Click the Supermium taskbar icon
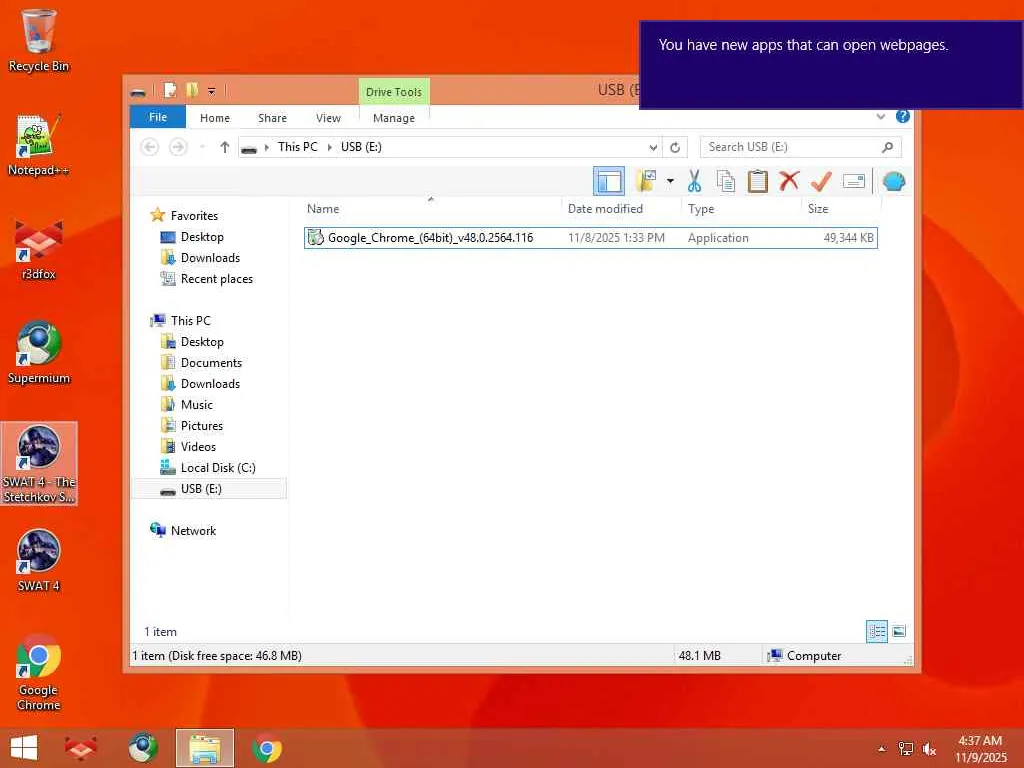The image size is (1024, 768). click(x=142, y=748)
